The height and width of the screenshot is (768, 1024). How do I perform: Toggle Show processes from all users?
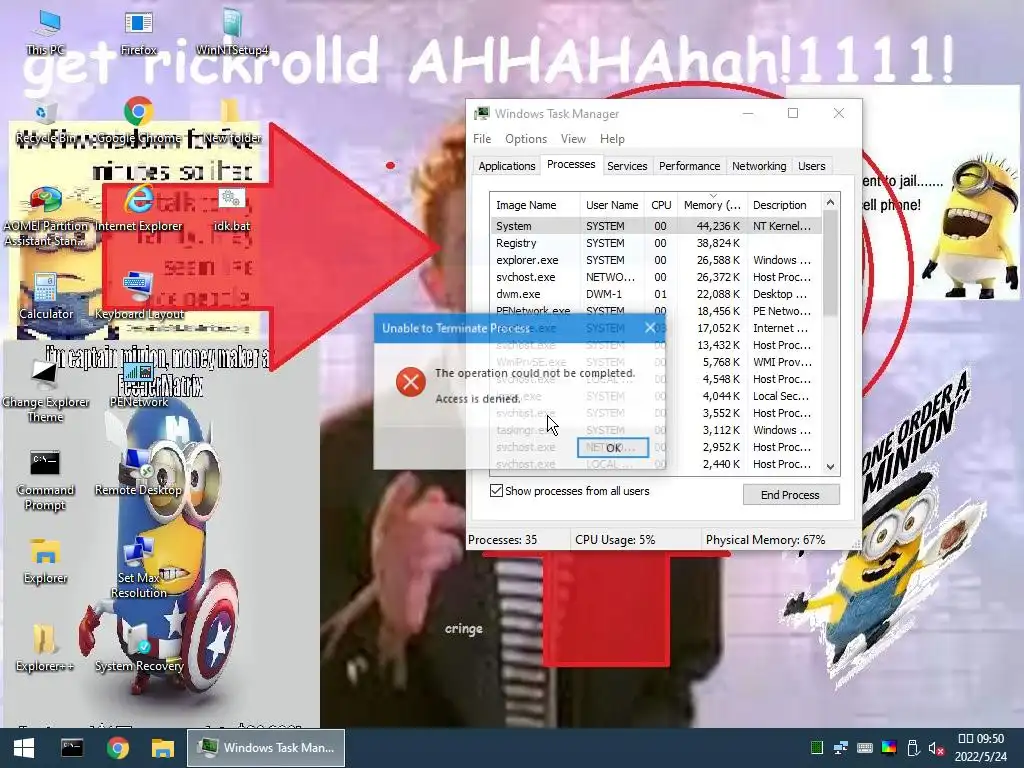tap(496, 490)
